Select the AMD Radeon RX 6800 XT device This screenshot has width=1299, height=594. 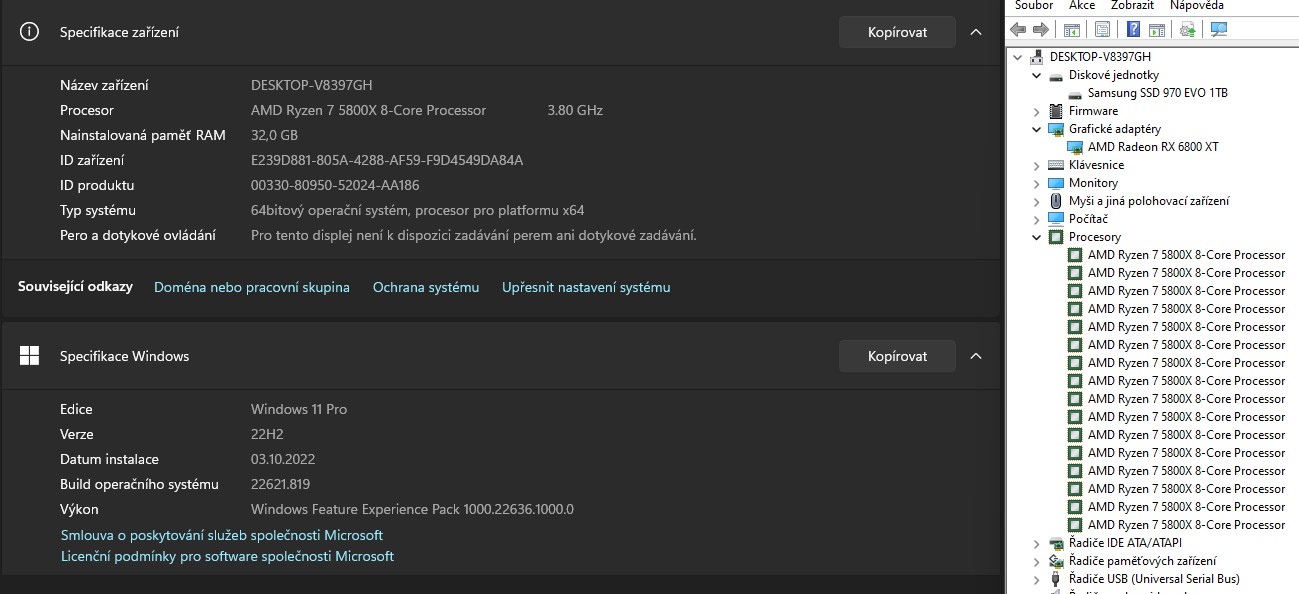coord(1152,147)
